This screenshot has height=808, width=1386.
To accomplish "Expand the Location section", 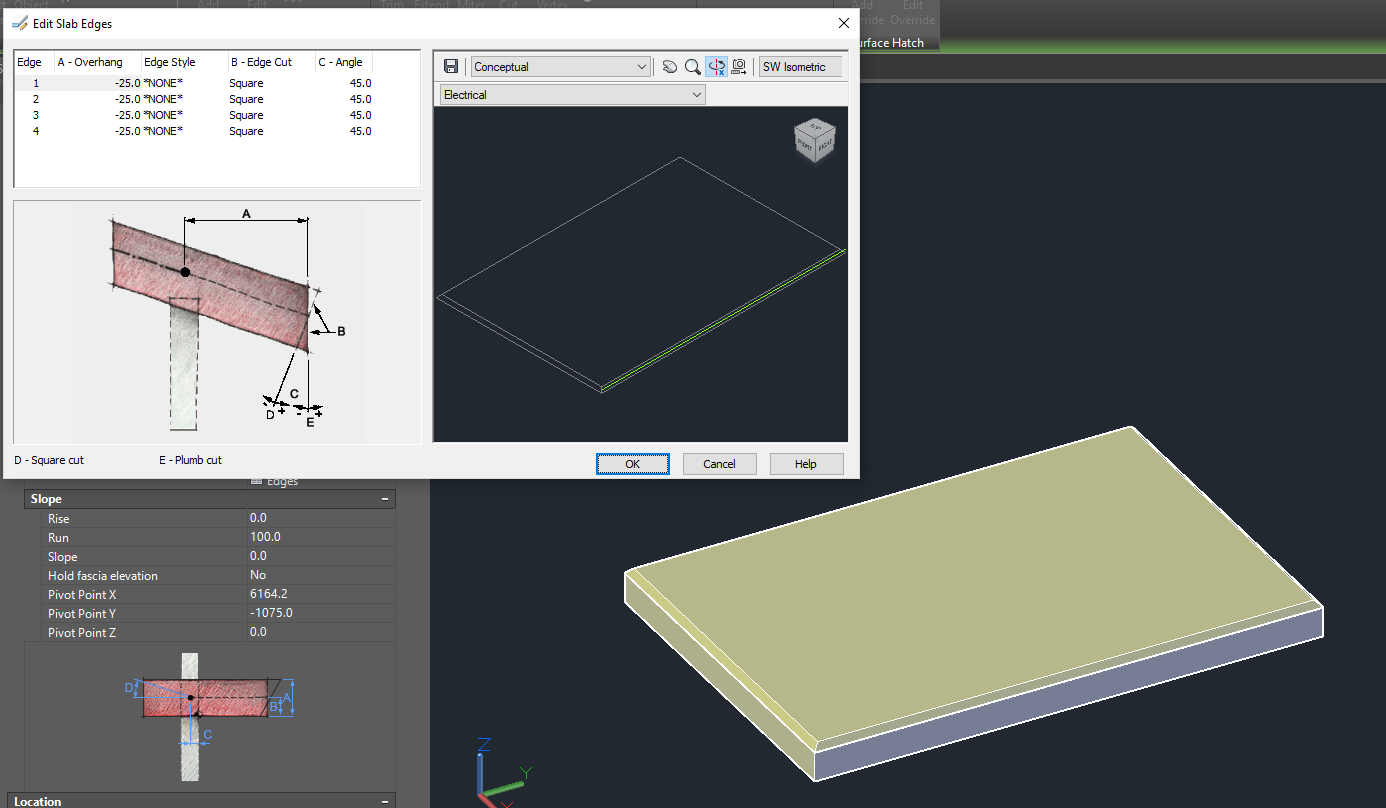I will click(x=384, y=801).
